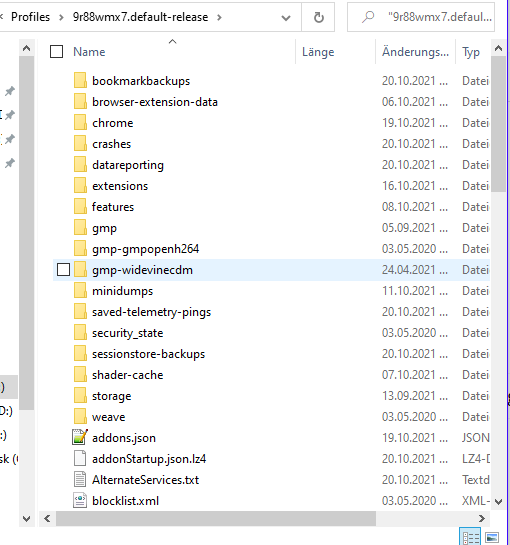The image size is (510, 545).
Task: Click the security_state folder icon
Action: pos(80,333)
